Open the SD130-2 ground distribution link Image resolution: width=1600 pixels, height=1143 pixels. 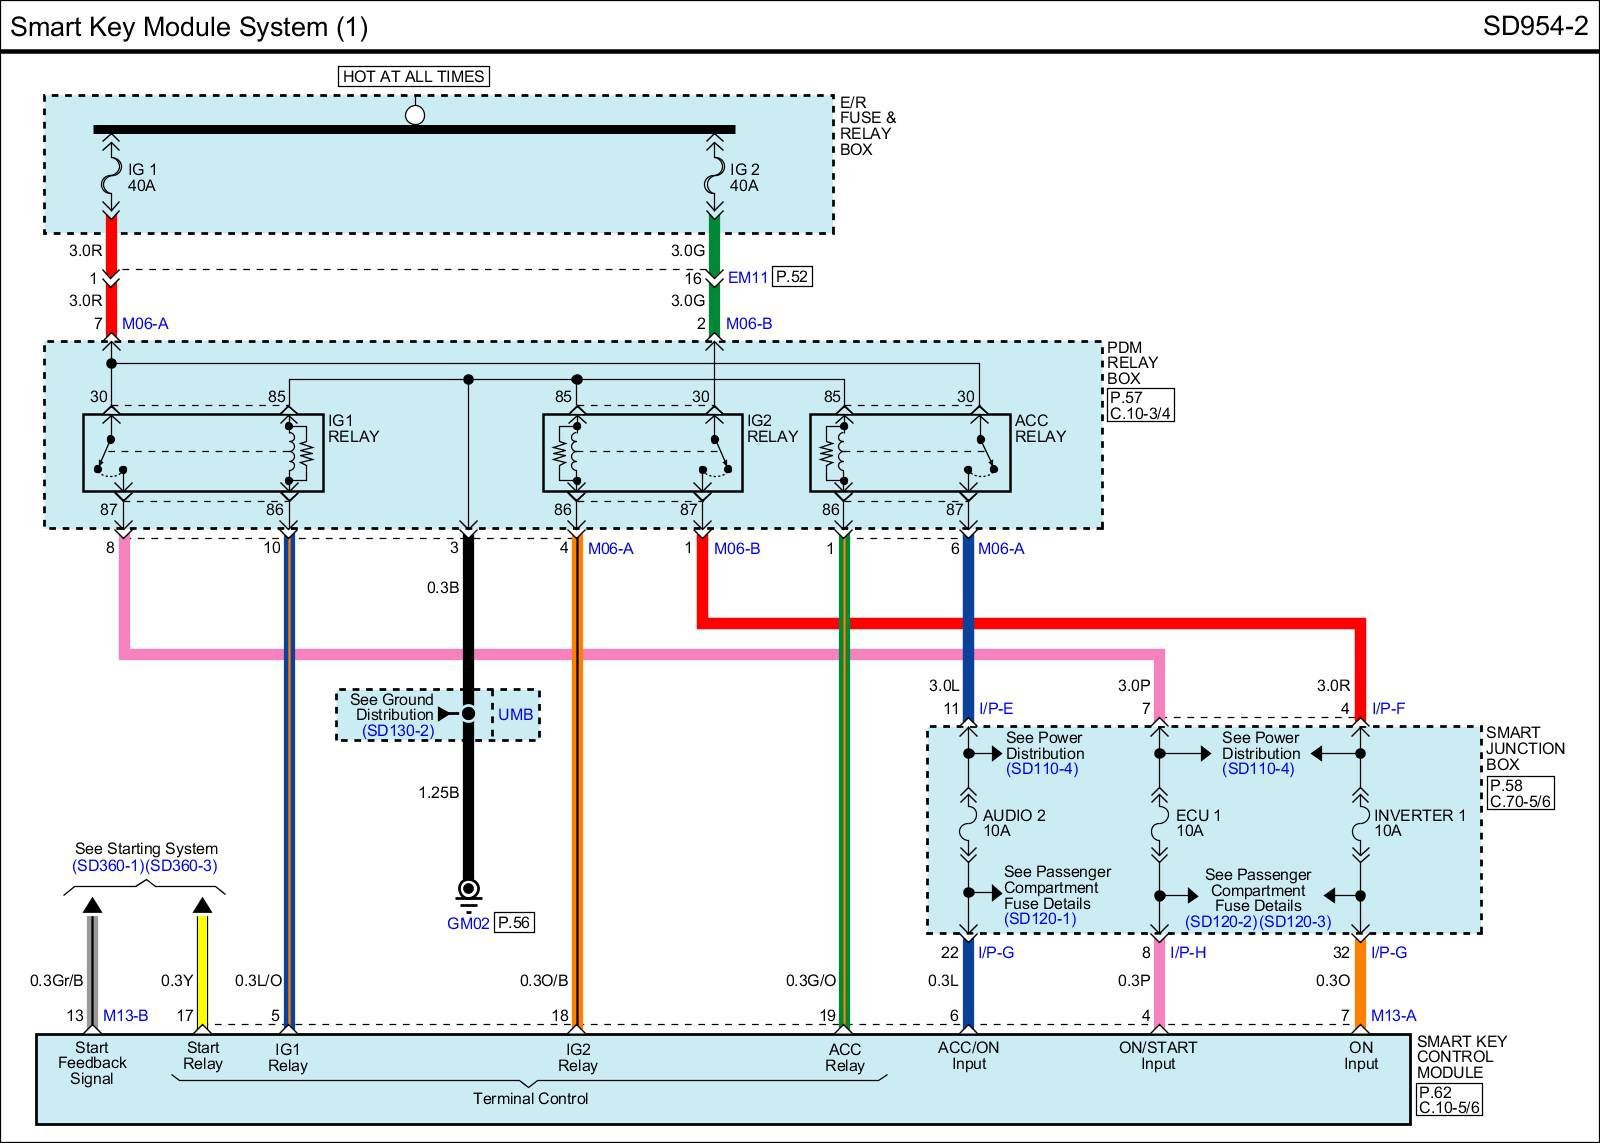tap(397, 731)
